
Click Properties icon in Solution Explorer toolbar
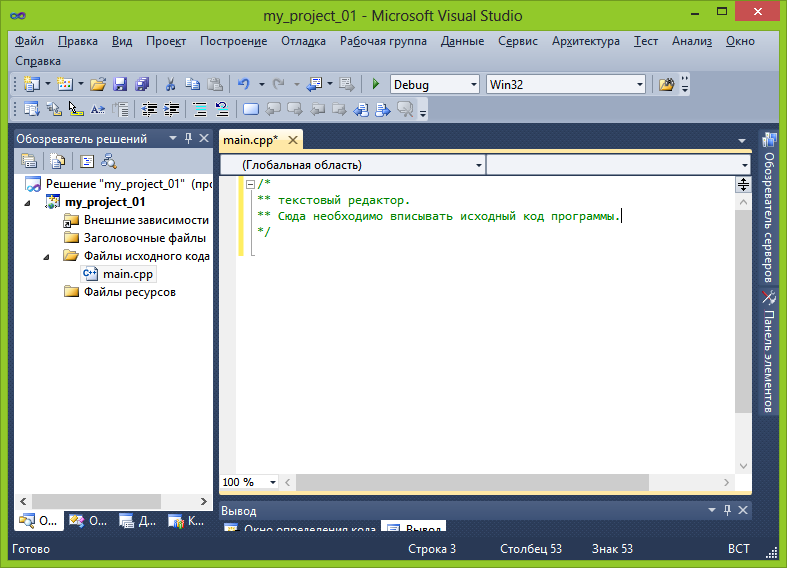[x=29, y=161]
